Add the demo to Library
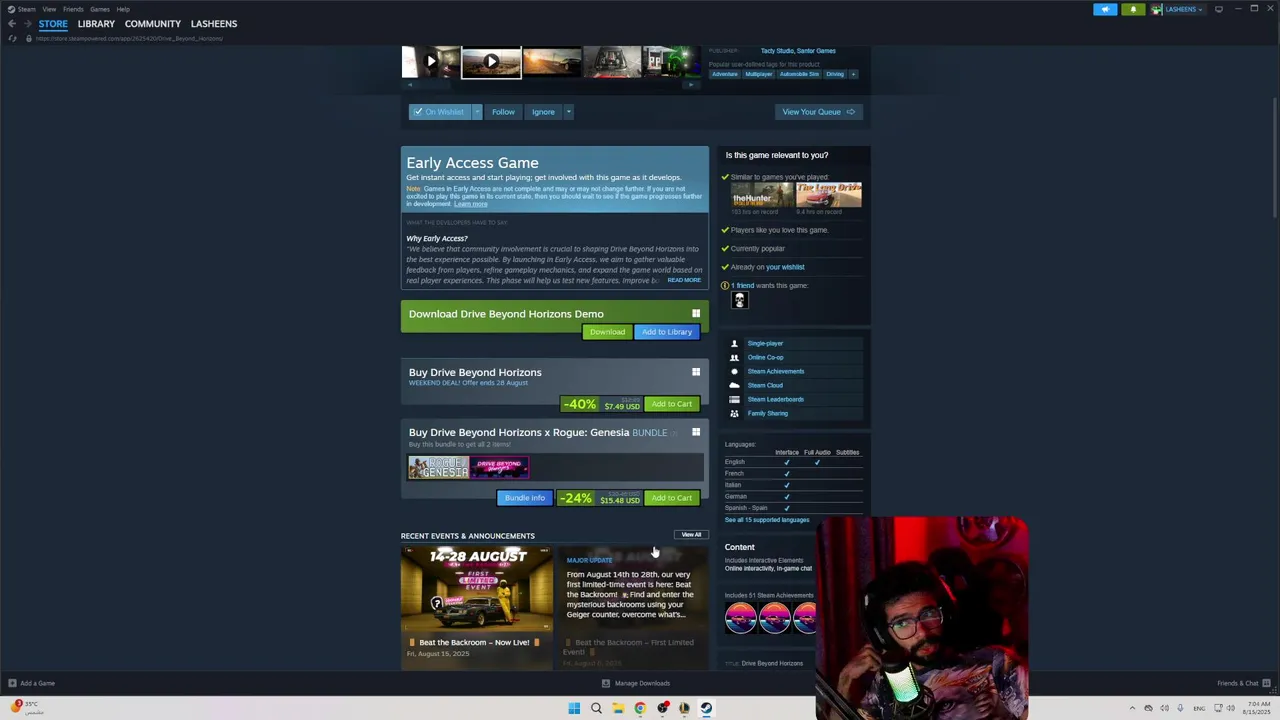Viewport: 1280px width, 720px height. coord(667,332)
